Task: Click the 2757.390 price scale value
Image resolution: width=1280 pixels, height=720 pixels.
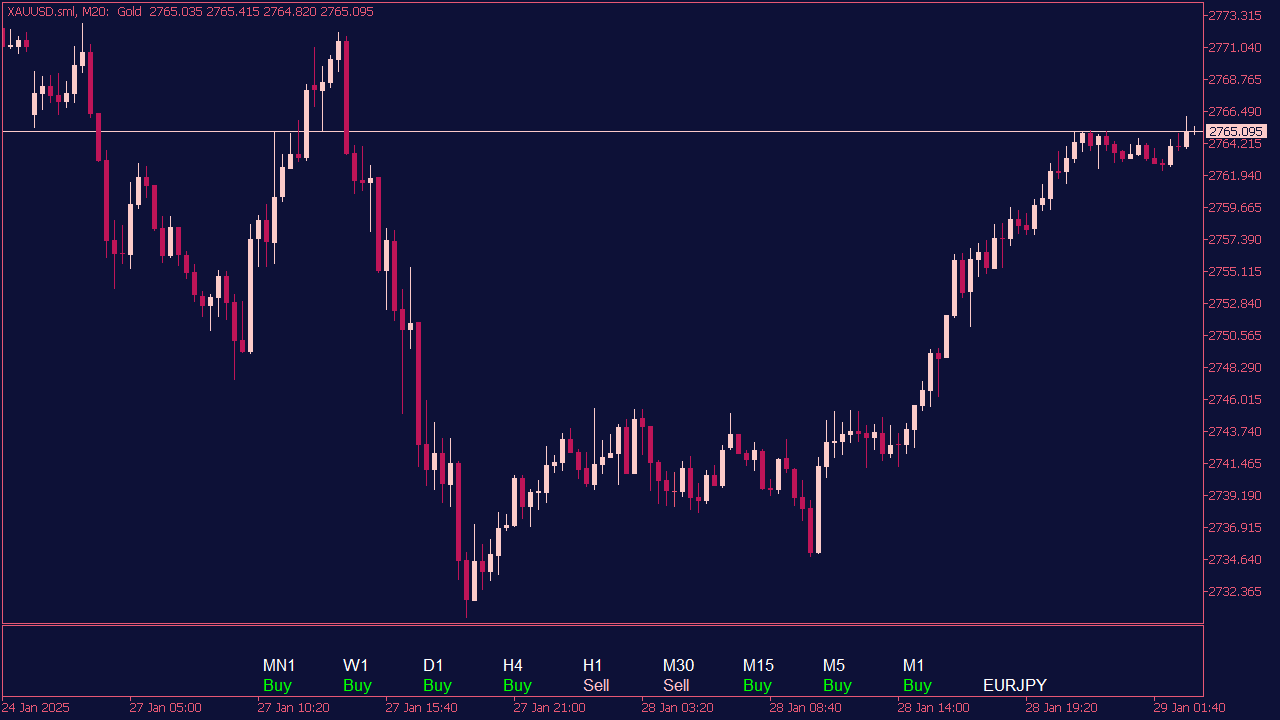Action: point(1235,239)
